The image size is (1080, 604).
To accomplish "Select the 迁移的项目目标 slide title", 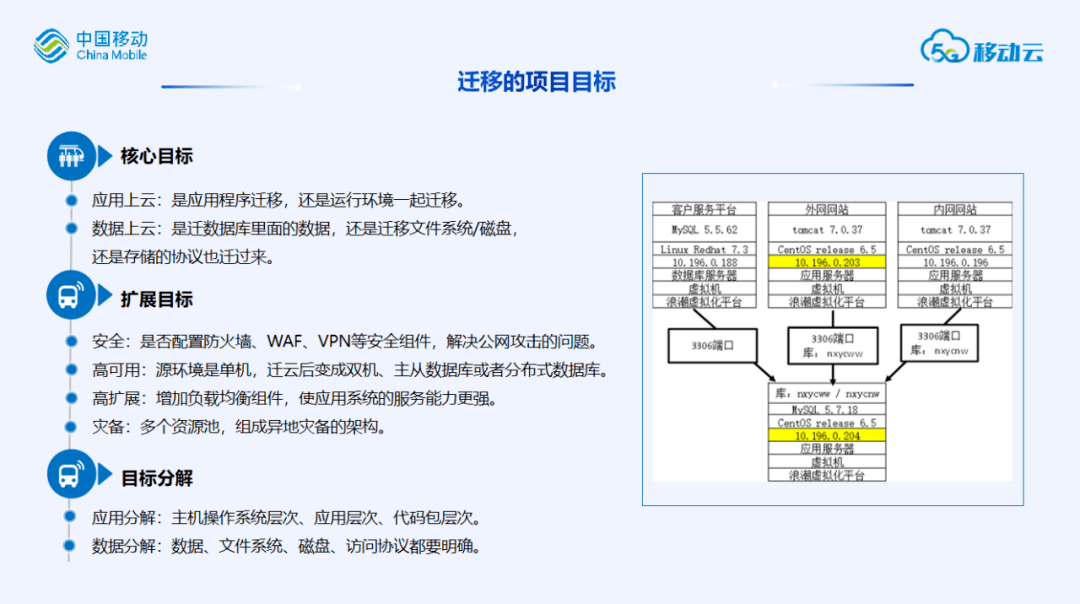I will click(536, 82).
